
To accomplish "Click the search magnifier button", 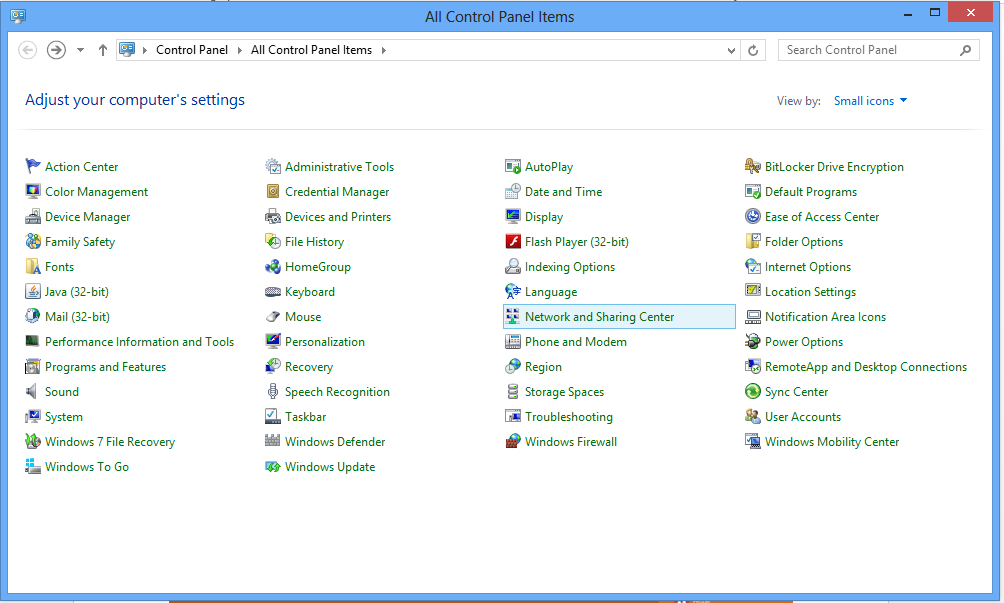I will (966, 50).
